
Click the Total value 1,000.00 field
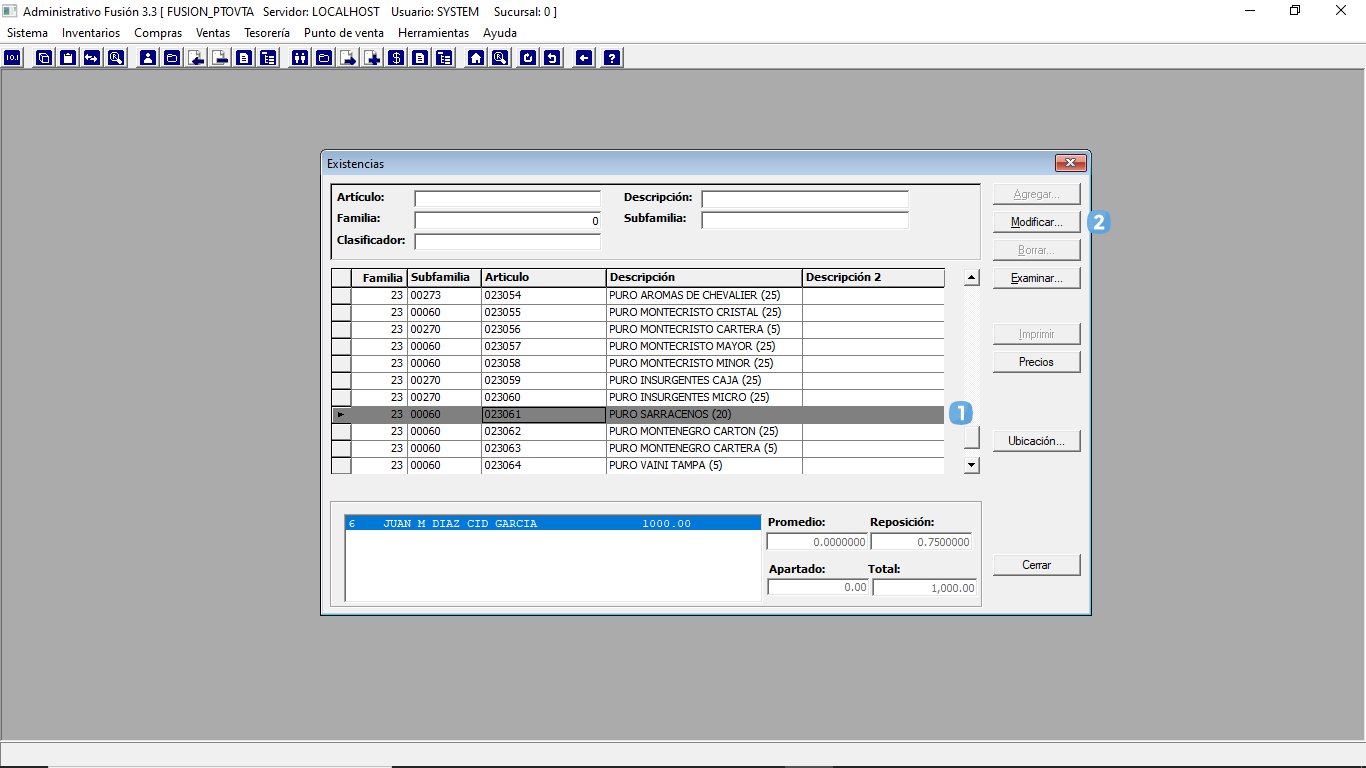[x=925, y=588]
